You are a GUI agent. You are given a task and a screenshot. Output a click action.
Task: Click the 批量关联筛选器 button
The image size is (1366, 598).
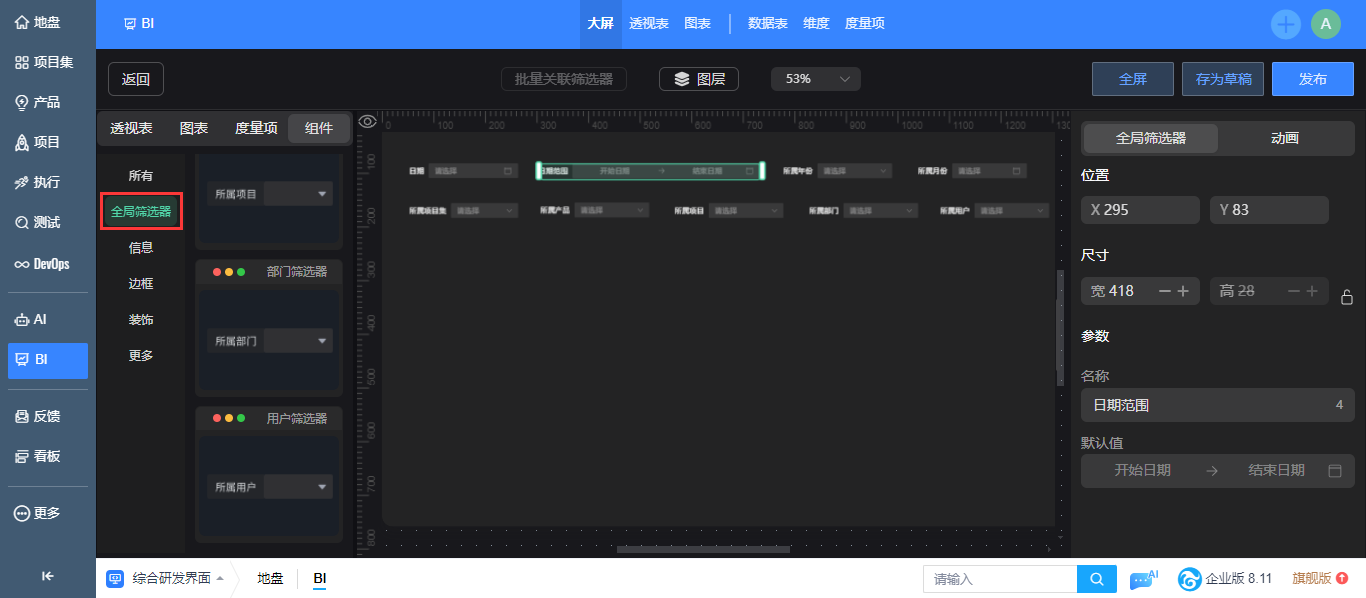(x=564, y=79)
